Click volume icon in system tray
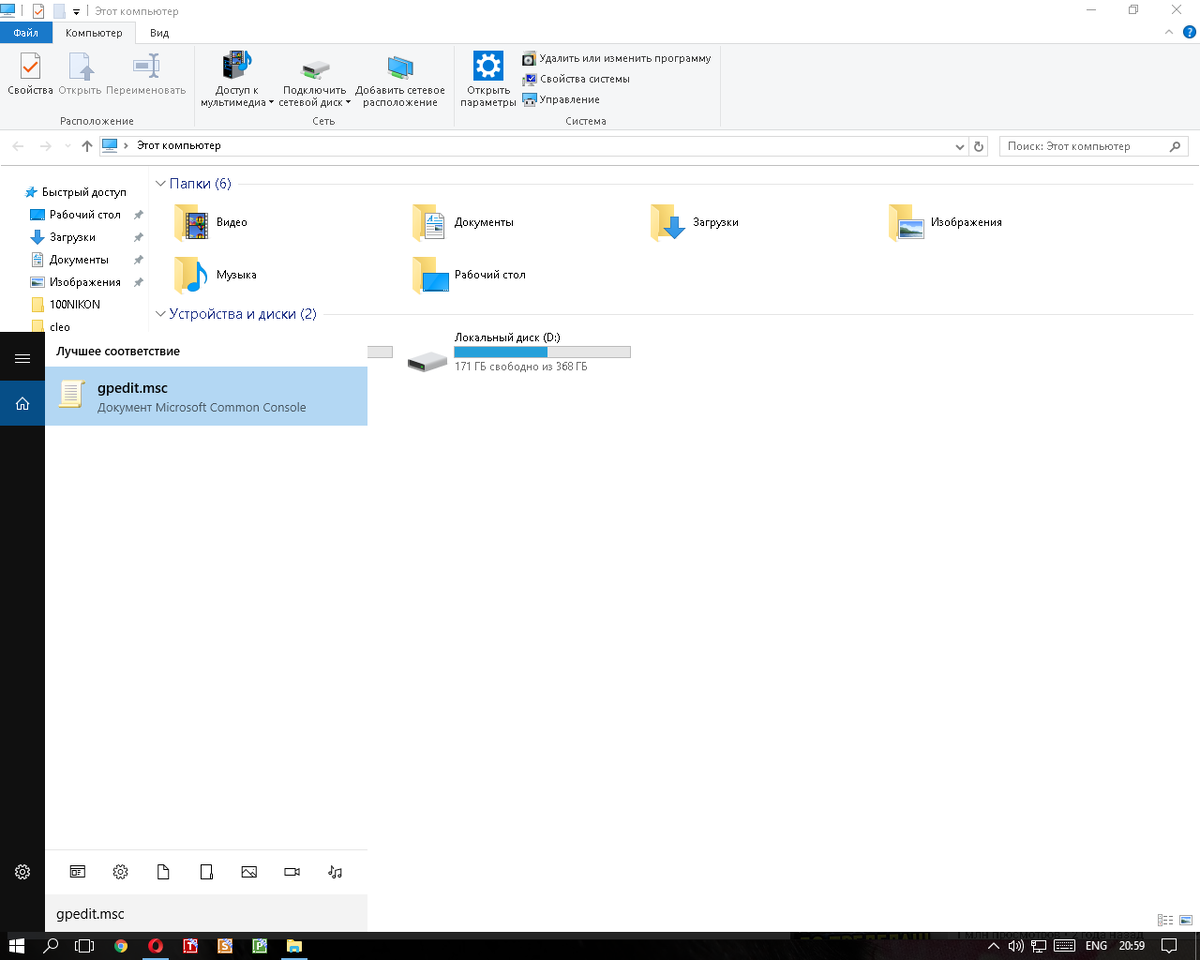This screenshot has width=1200, height=960. coord(1015,945)
